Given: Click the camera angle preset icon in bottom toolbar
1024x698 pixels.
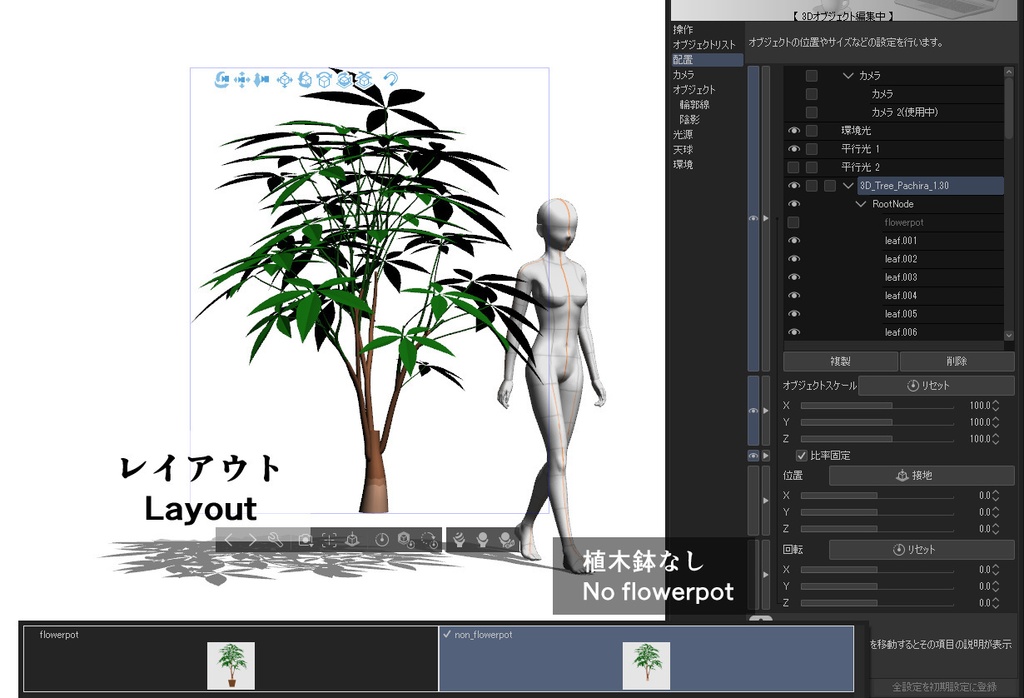Looking at the screenshot, I should [x=306, y=540].
